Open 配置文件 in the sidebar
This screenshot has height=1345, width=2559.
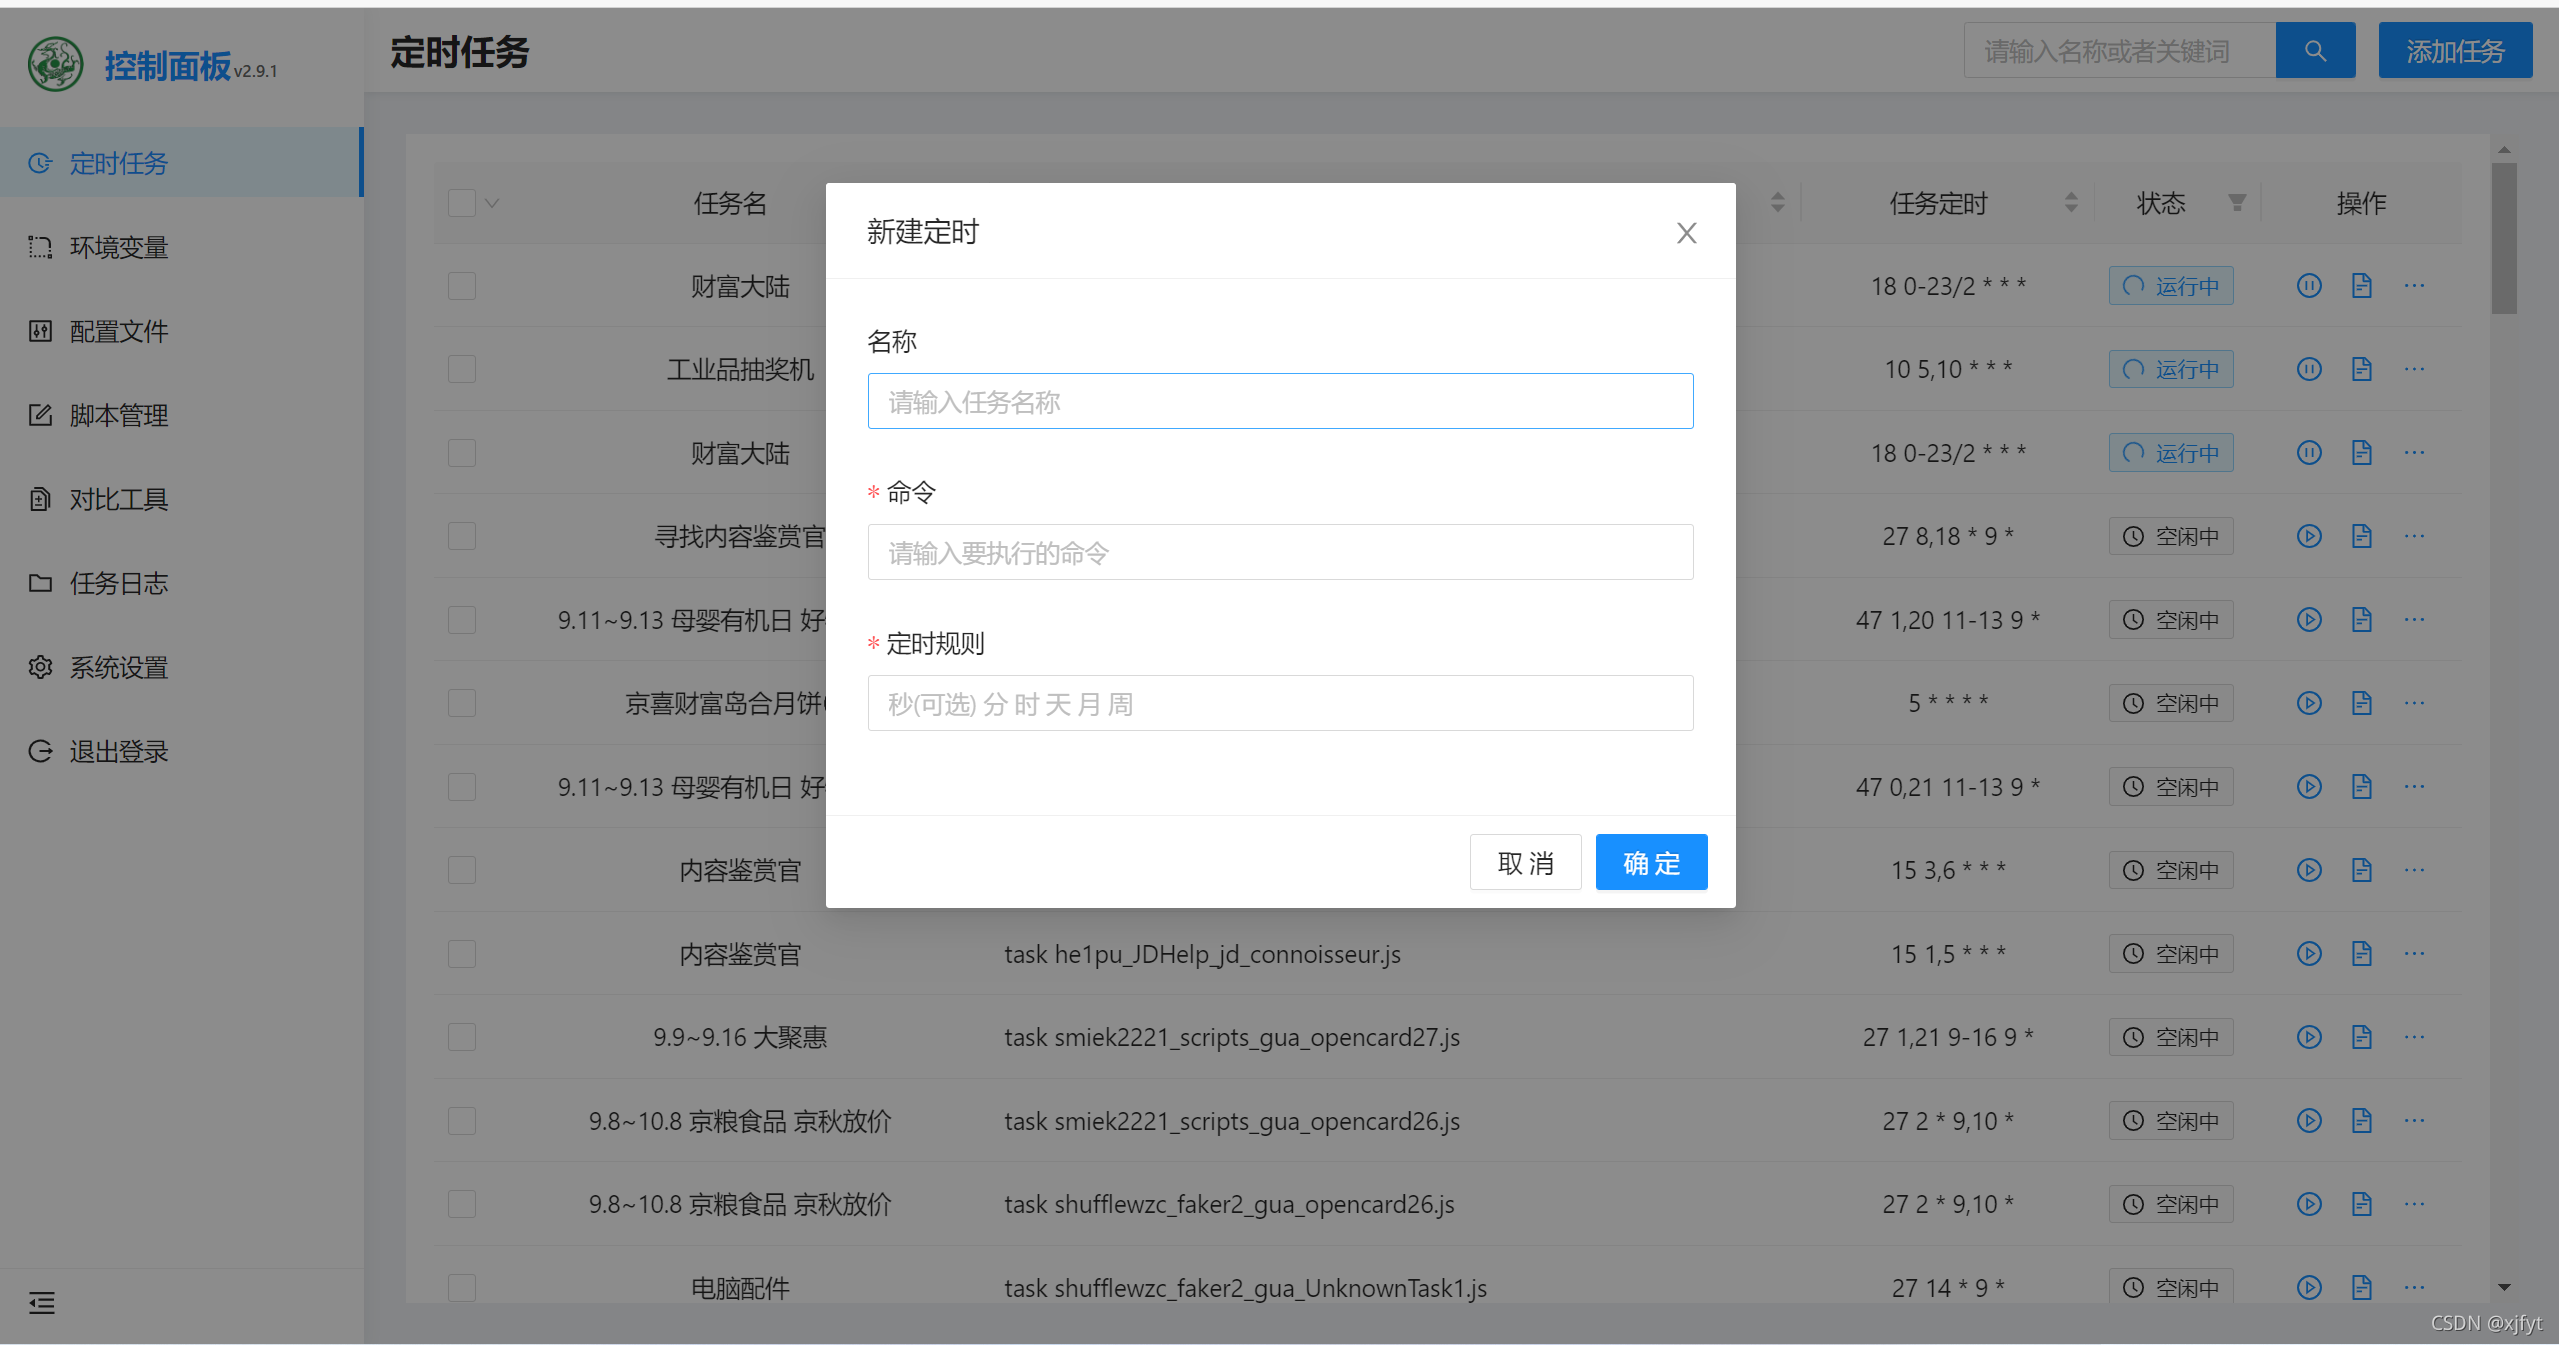(180, 331)
